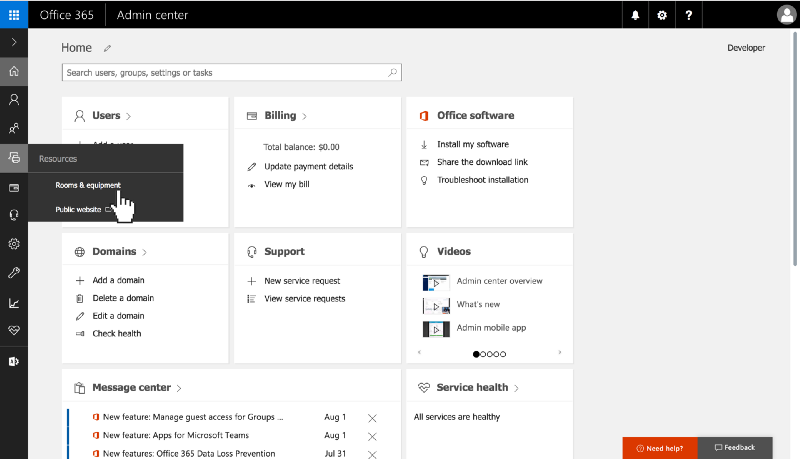Open the notifications bell
The image size is (800, 459).
pos(635,15)
